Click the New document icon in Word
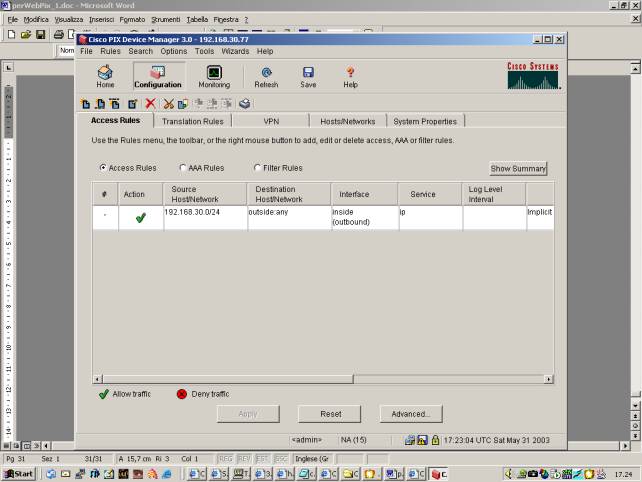Screen dimensions: 642x482 pyautogui.click(x=11, y=34)
